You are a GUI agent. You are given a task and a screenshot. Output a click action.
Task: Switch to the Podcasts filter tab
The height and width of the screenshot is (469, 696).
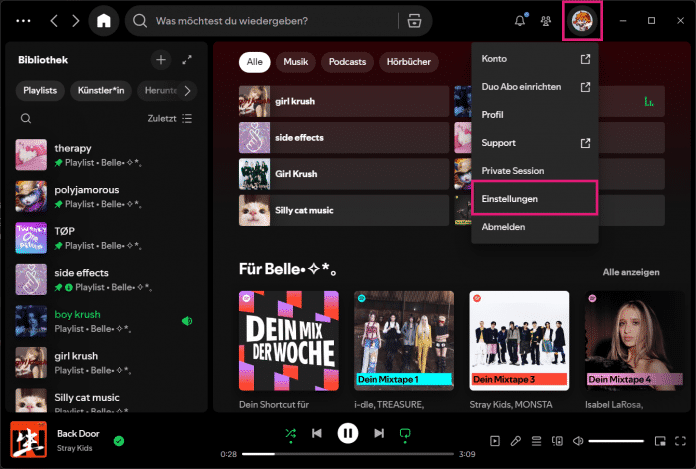(x=346, y=62)
